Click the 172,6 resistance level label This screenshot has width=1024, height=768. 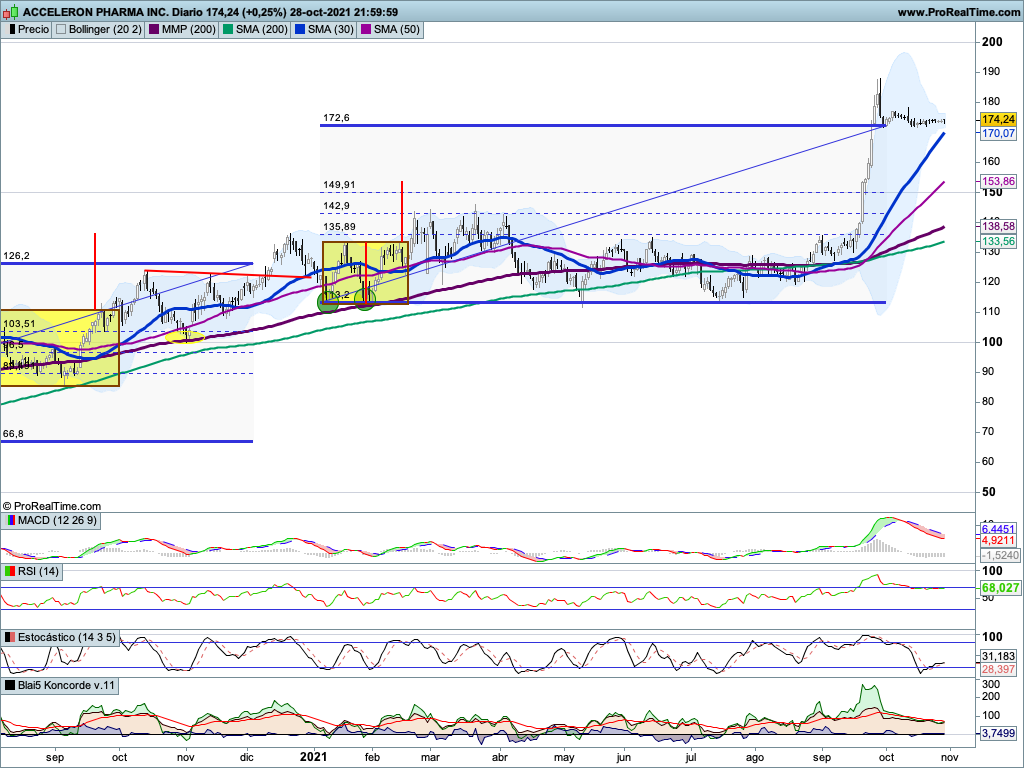(x=336, y=118)
